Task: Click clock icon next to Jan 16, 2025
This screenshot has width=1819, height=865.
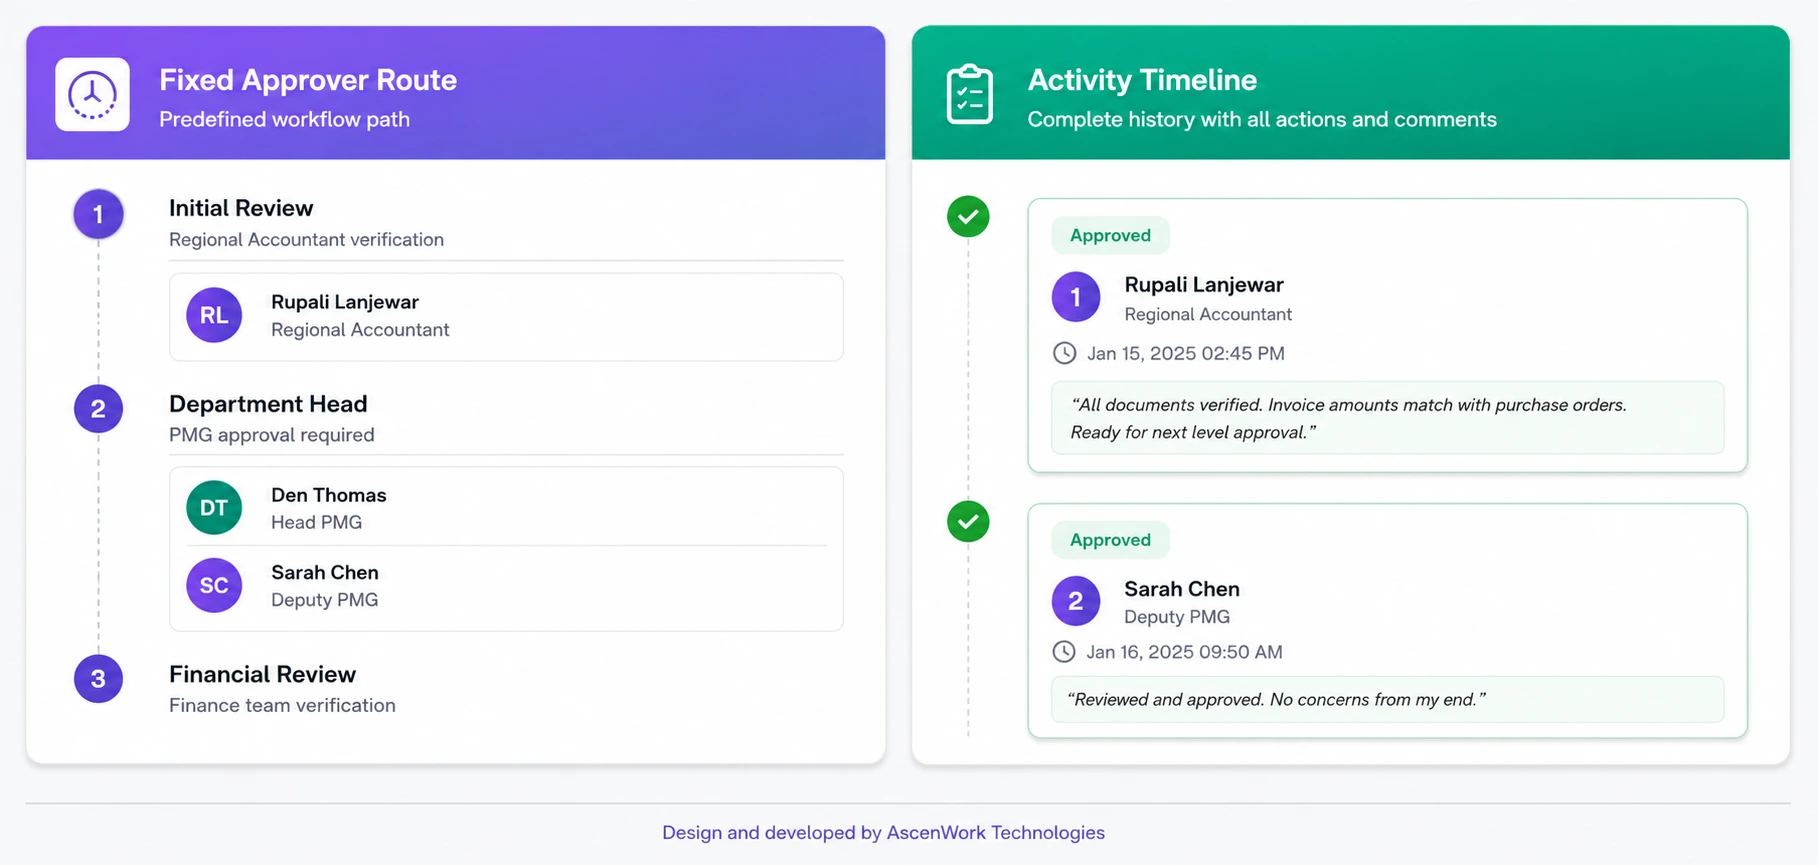Action: 1064,652
